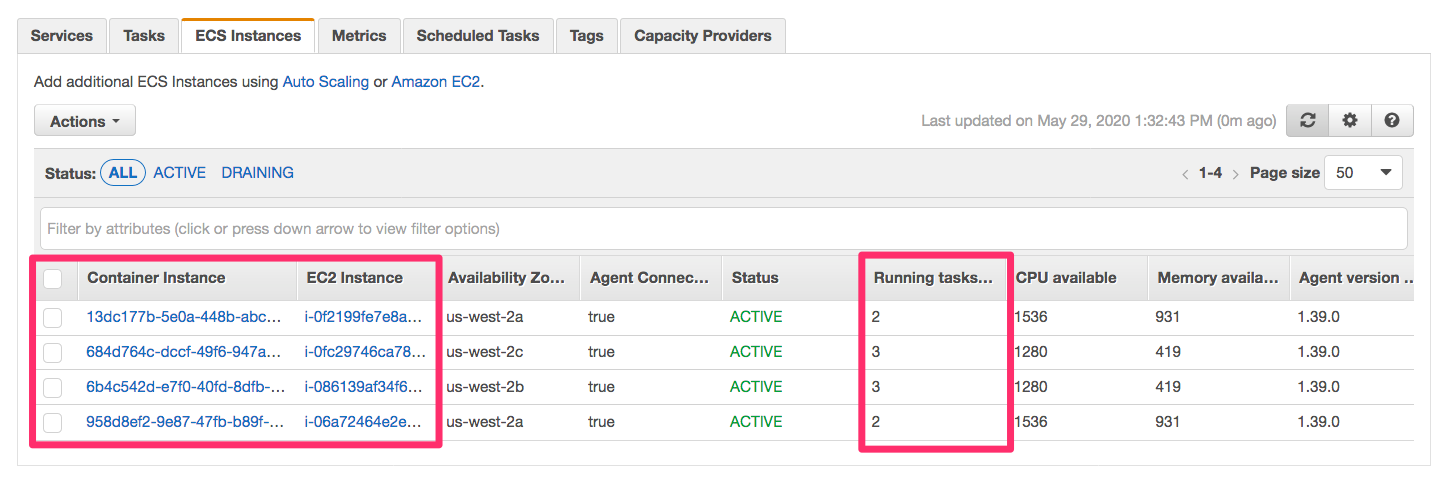Viewport: 1448px width, 500px height.
Task: Open the Actions dropdown menu
Action: click(x=85, y=121)
